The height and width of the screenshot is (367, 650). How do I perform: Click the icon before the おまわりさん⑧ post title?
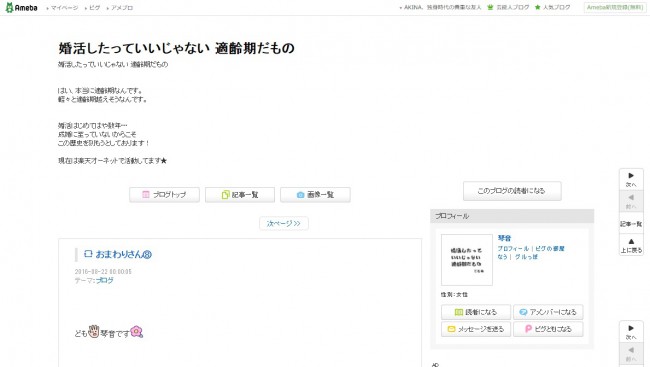[88, 254]
